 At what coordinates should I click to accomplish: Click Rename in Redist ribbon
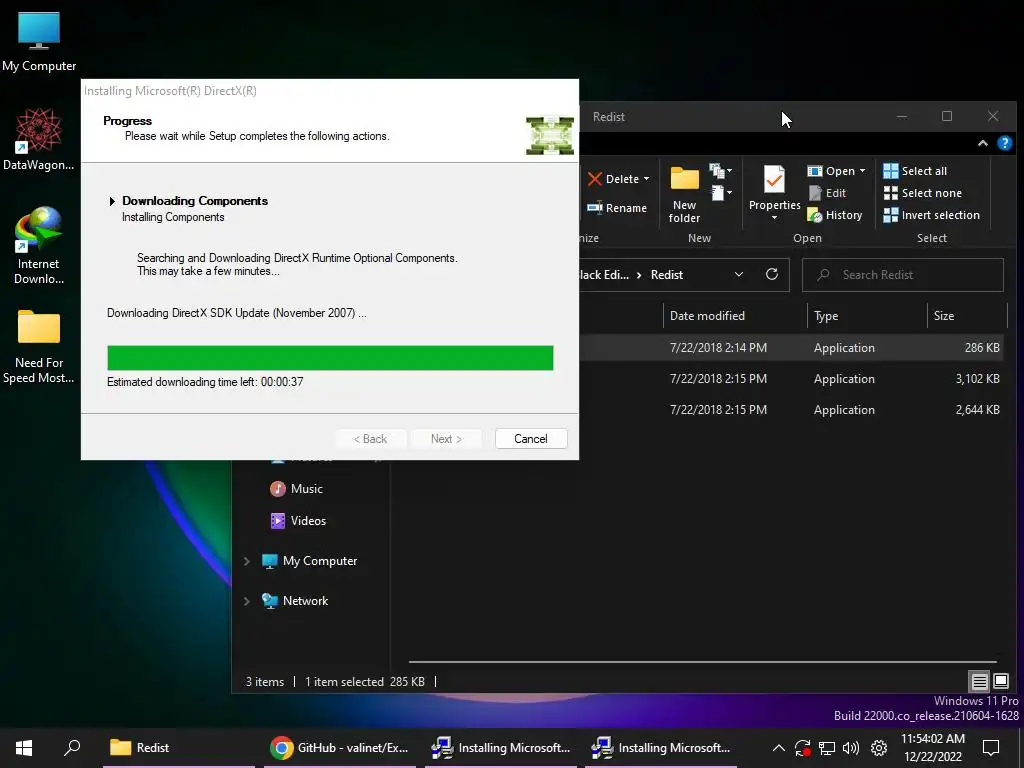tap(616, 208)
